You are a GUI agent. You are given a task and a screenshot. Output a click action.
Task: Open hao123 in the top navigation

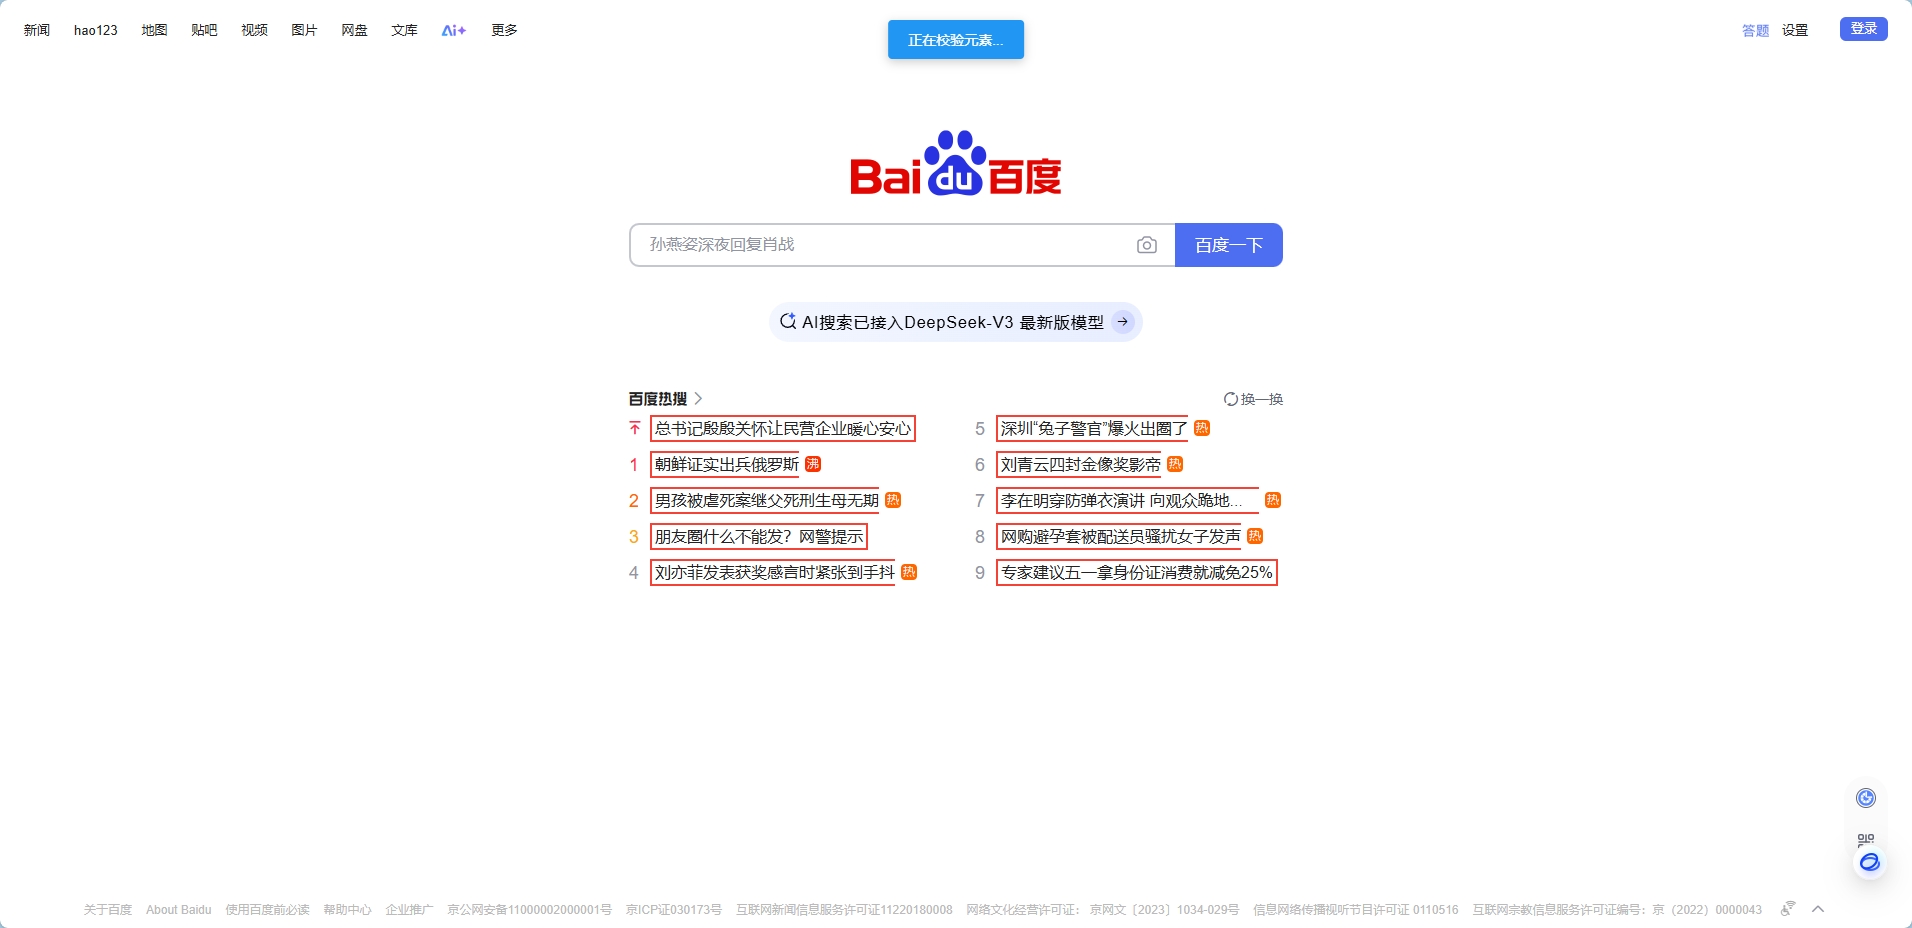96,30
